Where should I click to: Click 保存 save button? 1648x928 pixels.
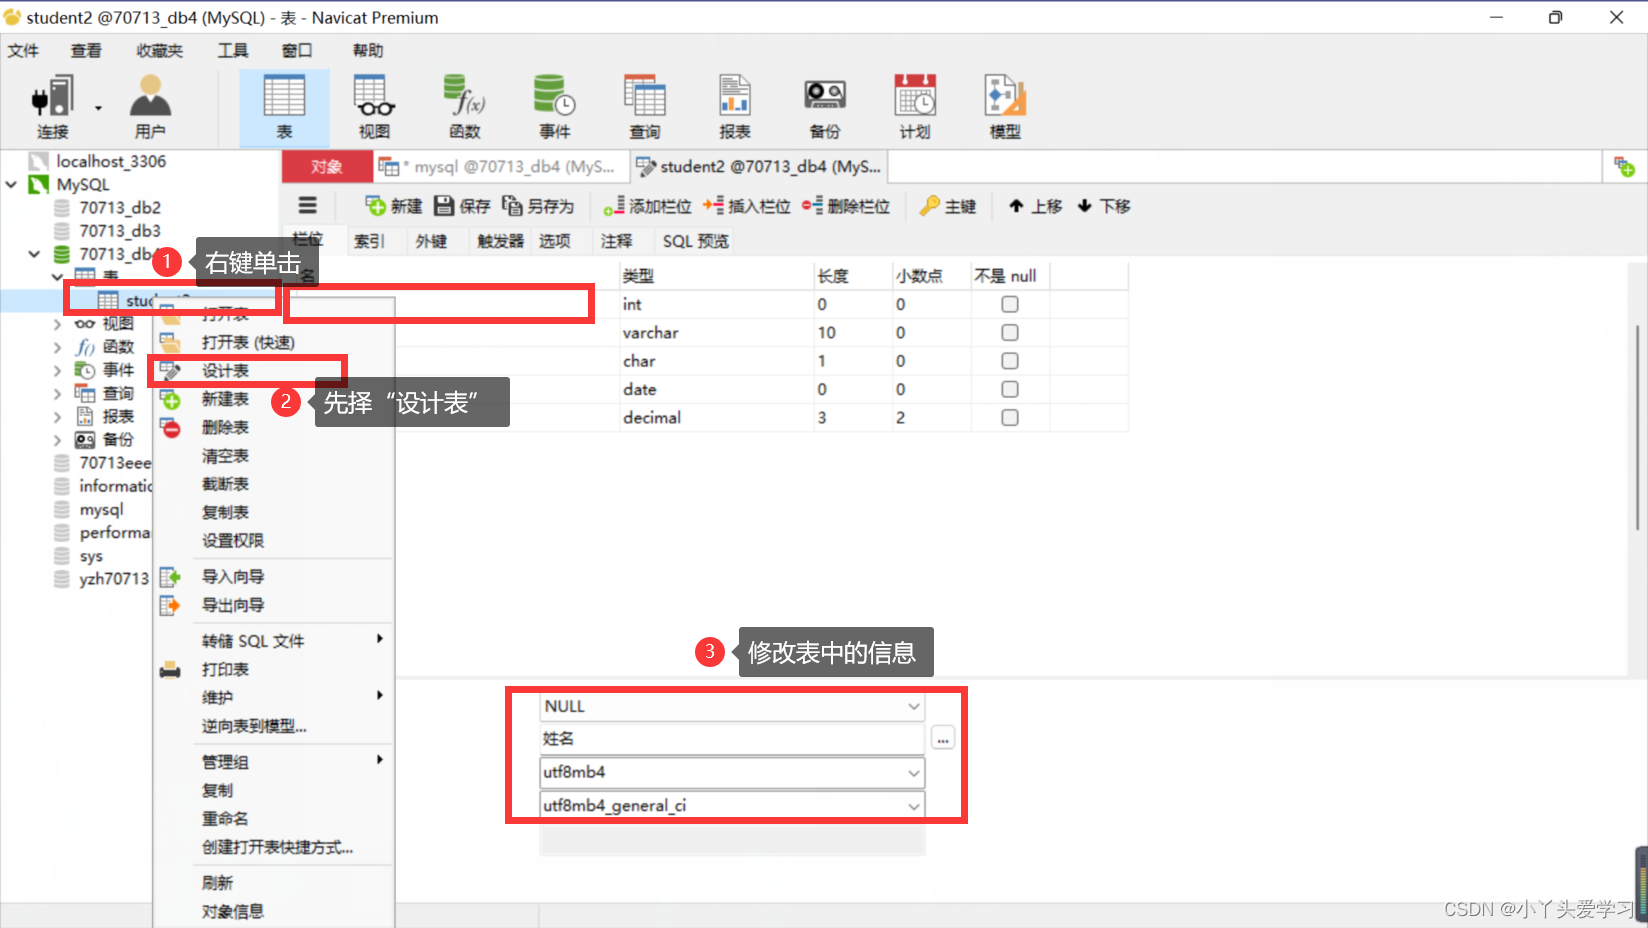tap(462, 206)
